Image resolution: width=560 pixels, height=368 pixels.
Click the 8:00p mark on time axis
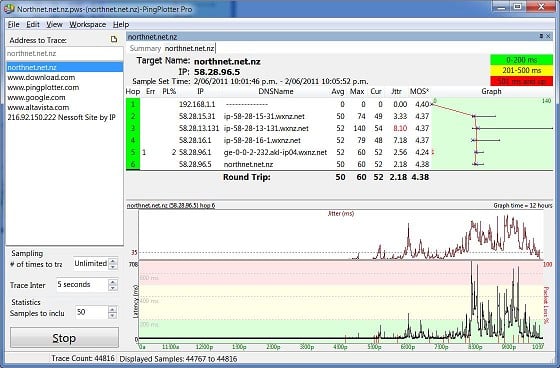(x=475, y=347)
